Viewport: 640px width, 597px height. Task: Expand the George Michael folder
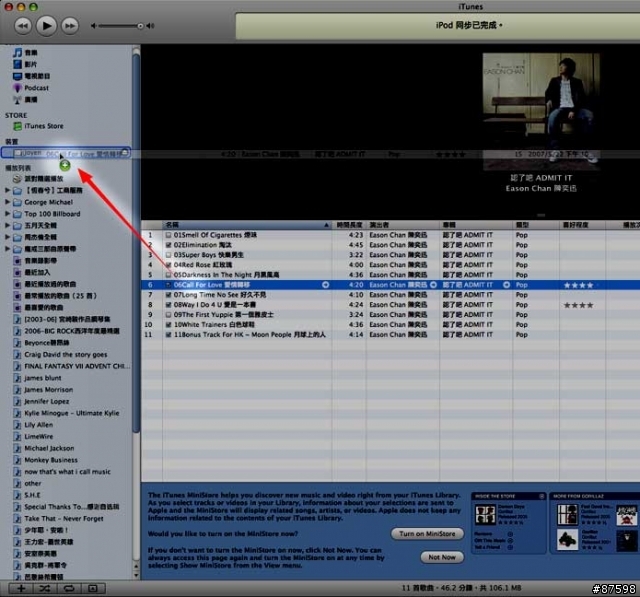coord(7,202)
